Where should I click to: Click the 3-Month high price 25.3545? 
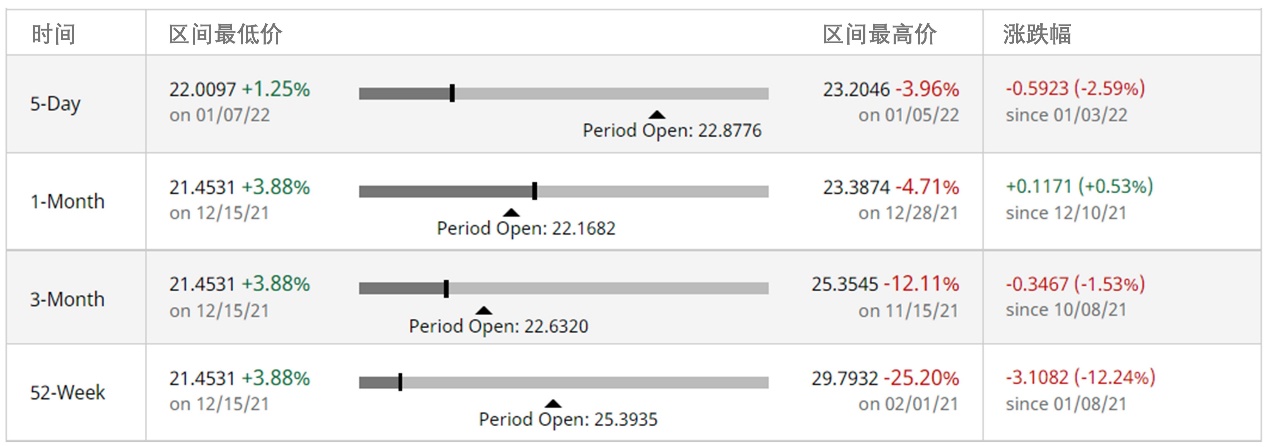845,284
